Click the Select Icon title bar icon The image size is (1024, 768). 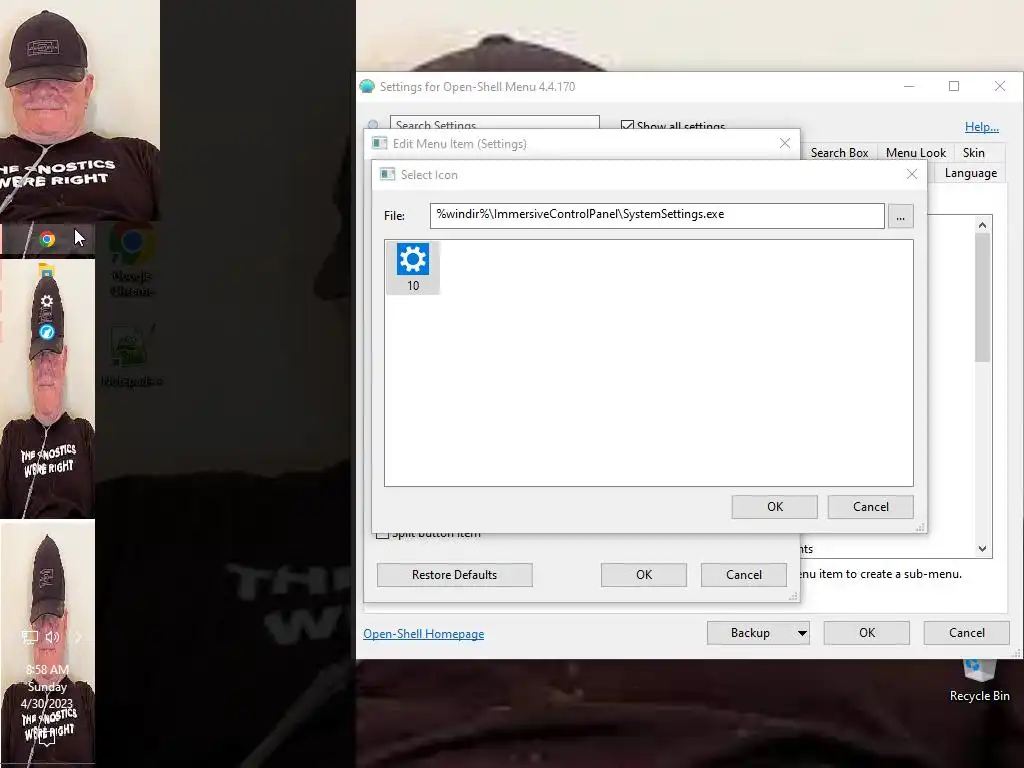point(387,174)
